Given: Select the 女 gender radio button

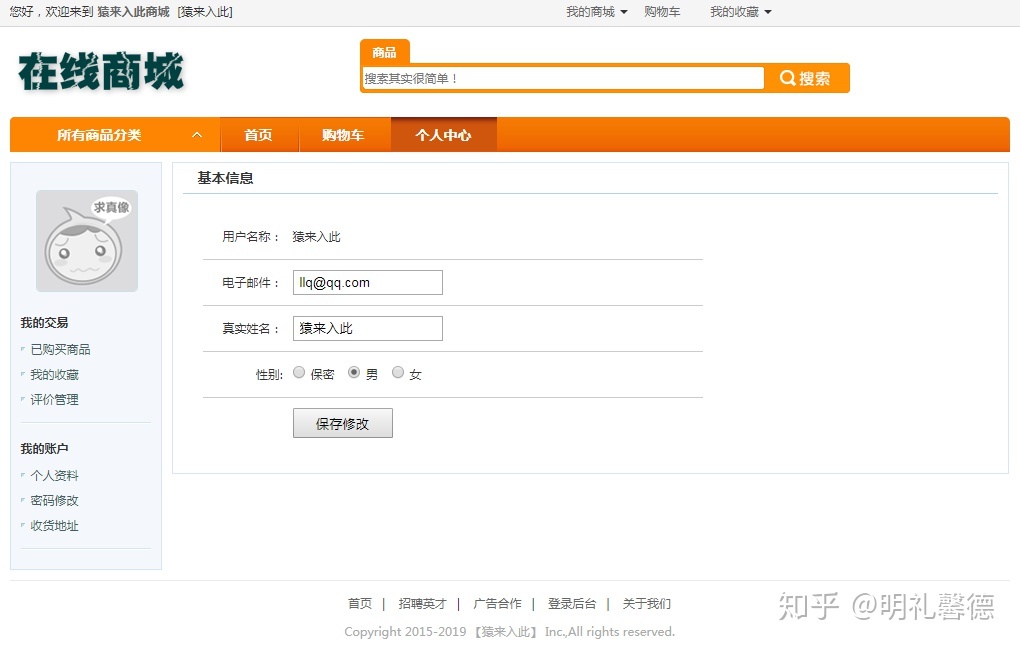Looking at the screenshot, I should tap(397, 372).
